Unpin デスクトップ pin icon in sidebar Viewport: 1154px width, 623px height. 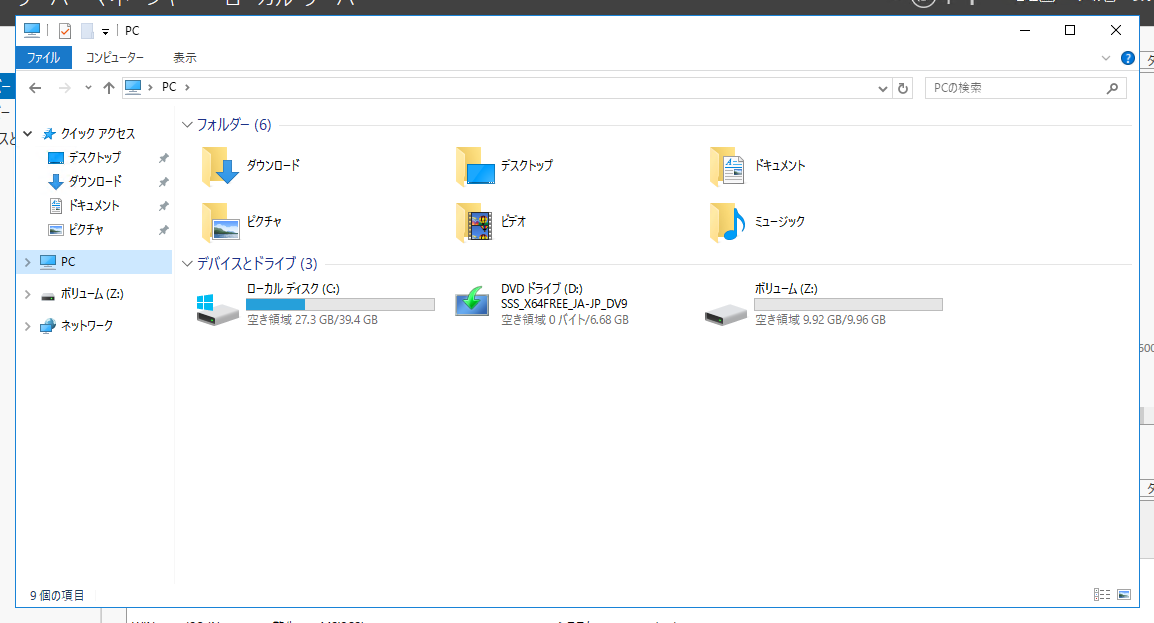click(x=163, y=158)
